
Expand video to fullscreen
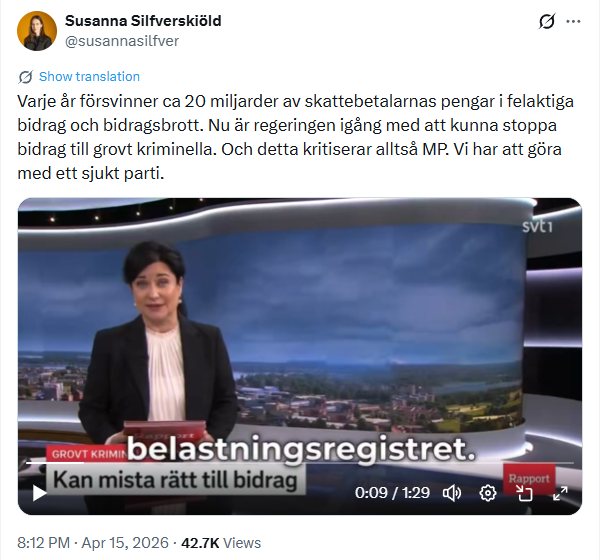(560, 493)
